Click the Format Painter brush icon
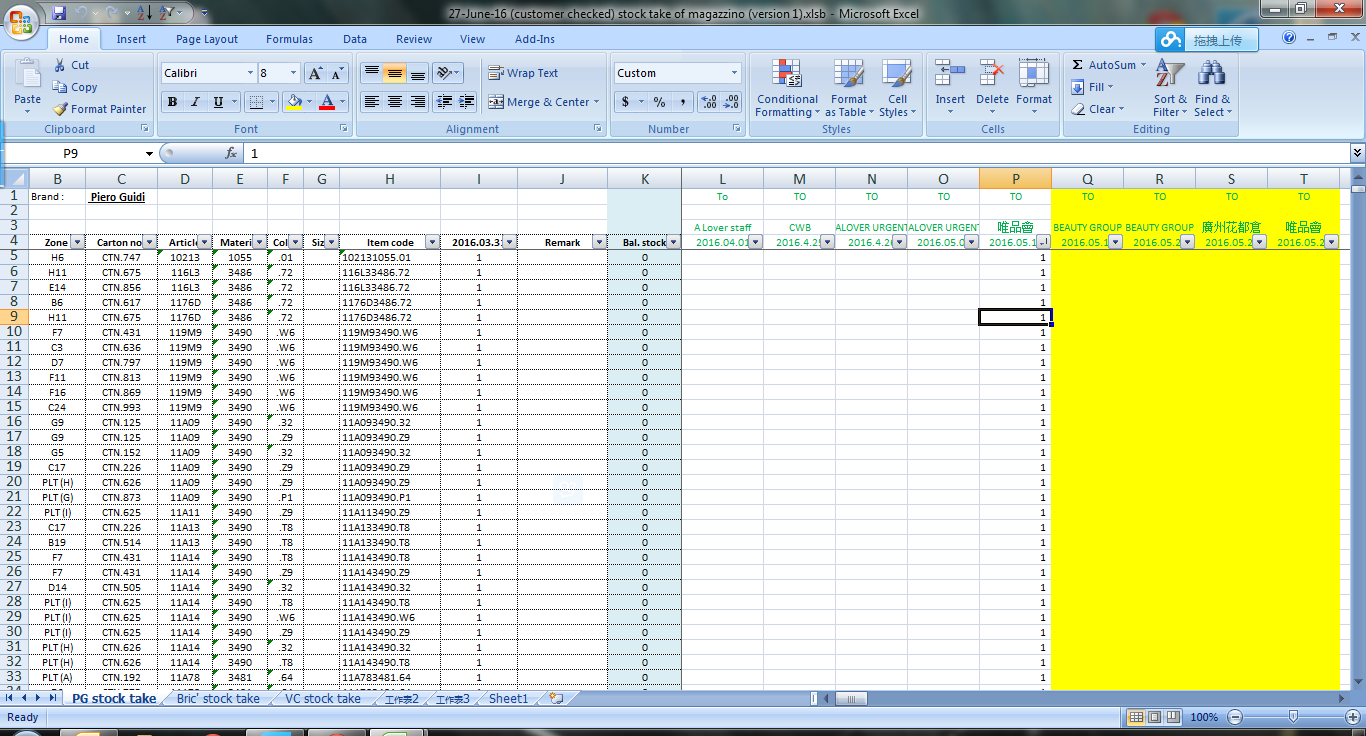Screen dimensions: 1366x736 tap(61, 109)
